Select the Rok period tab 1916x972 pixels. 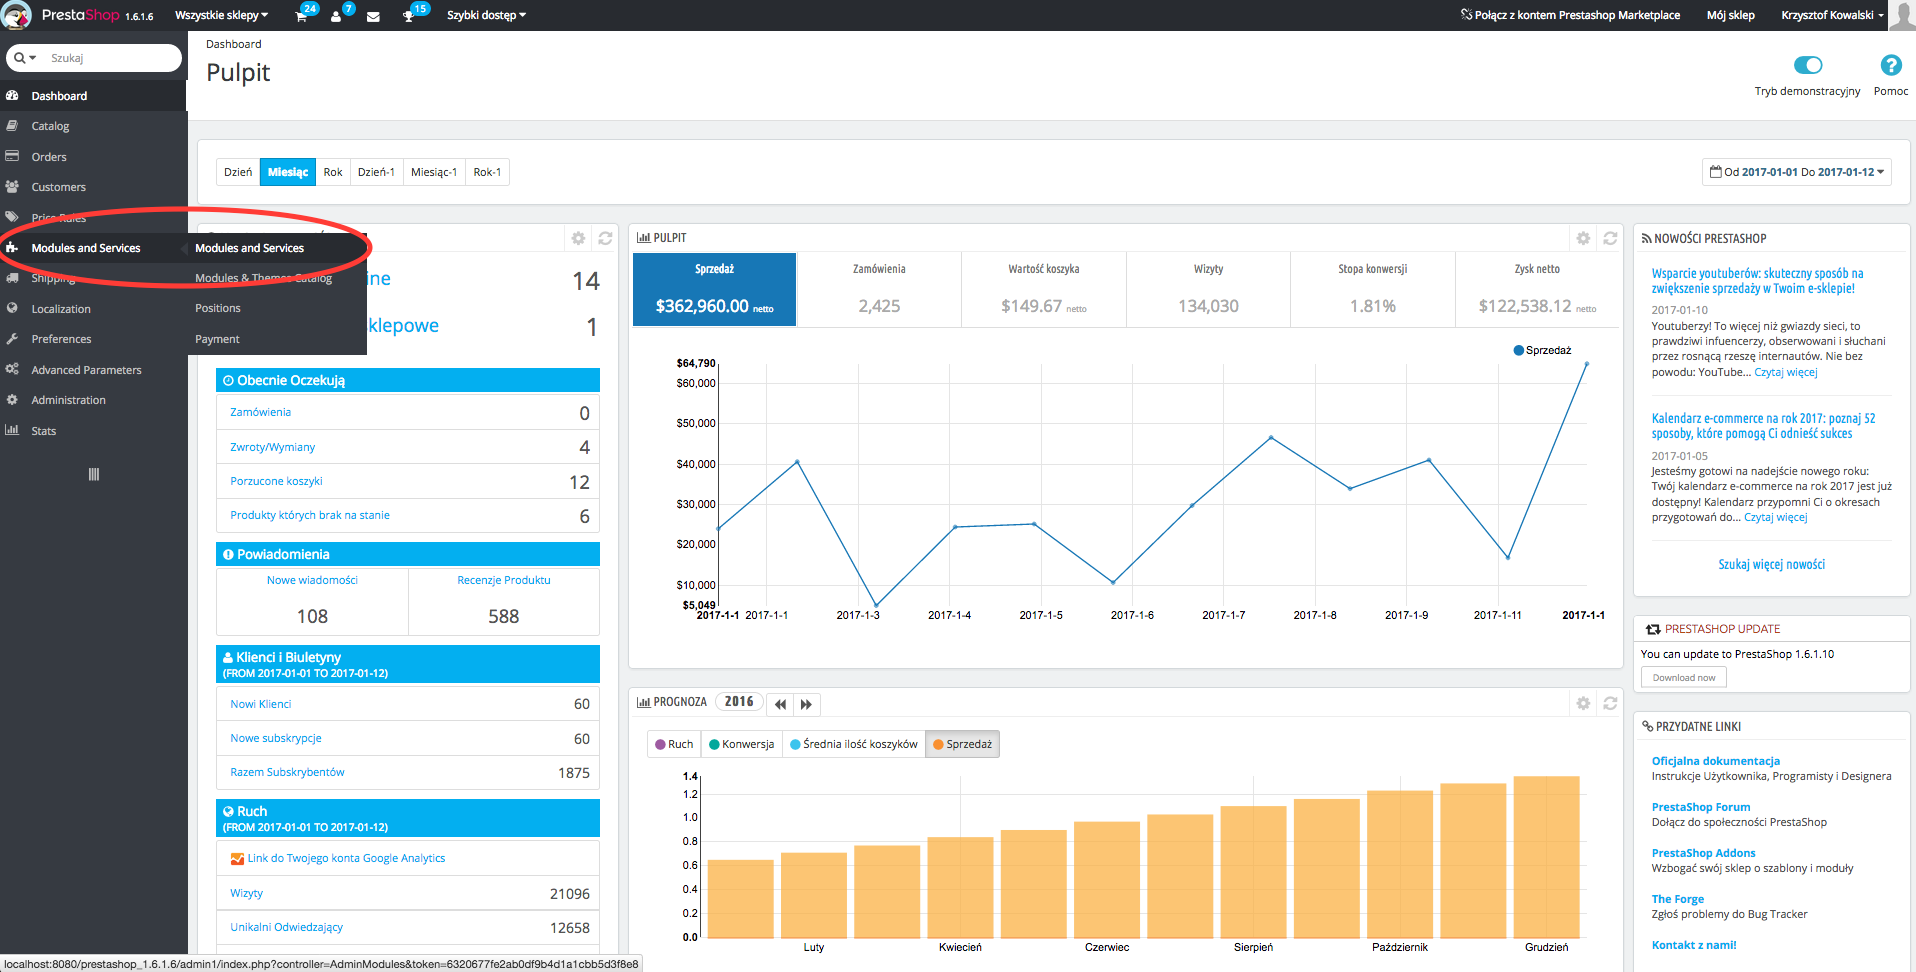pyautogui.click(x=333, y=172)
